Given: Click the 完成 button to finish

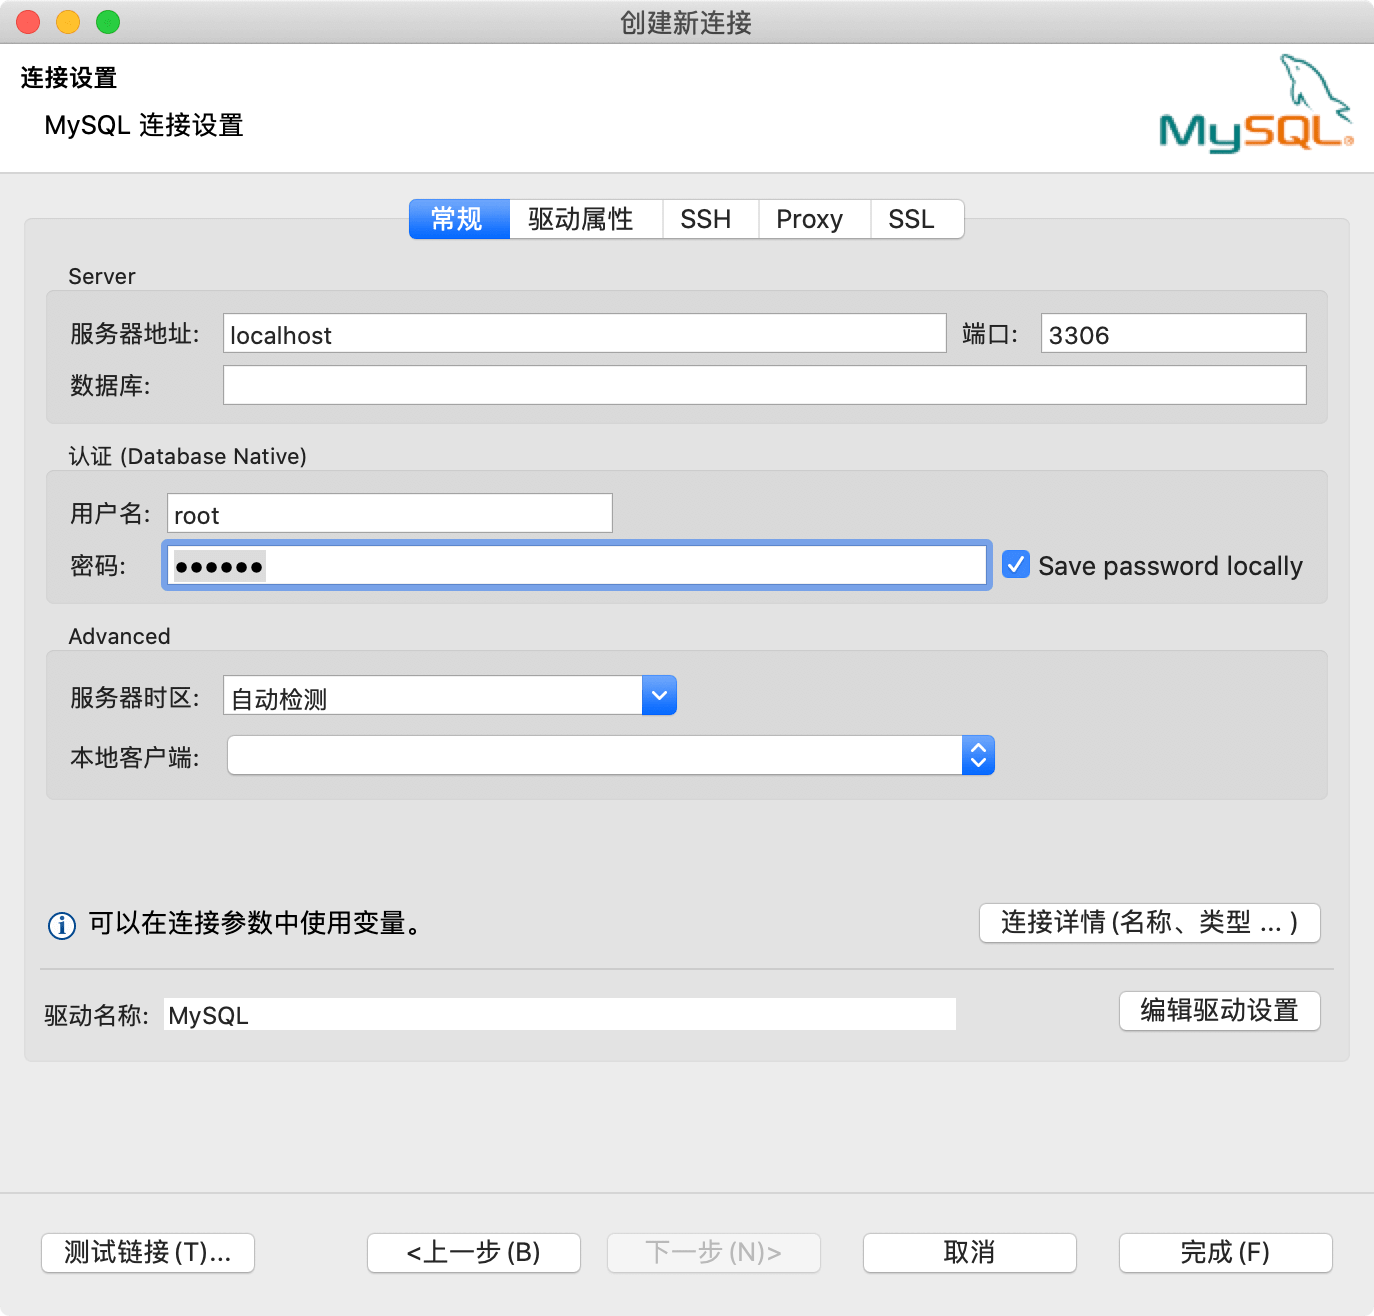Looking at the screenshot, I should point(1224,1252).
